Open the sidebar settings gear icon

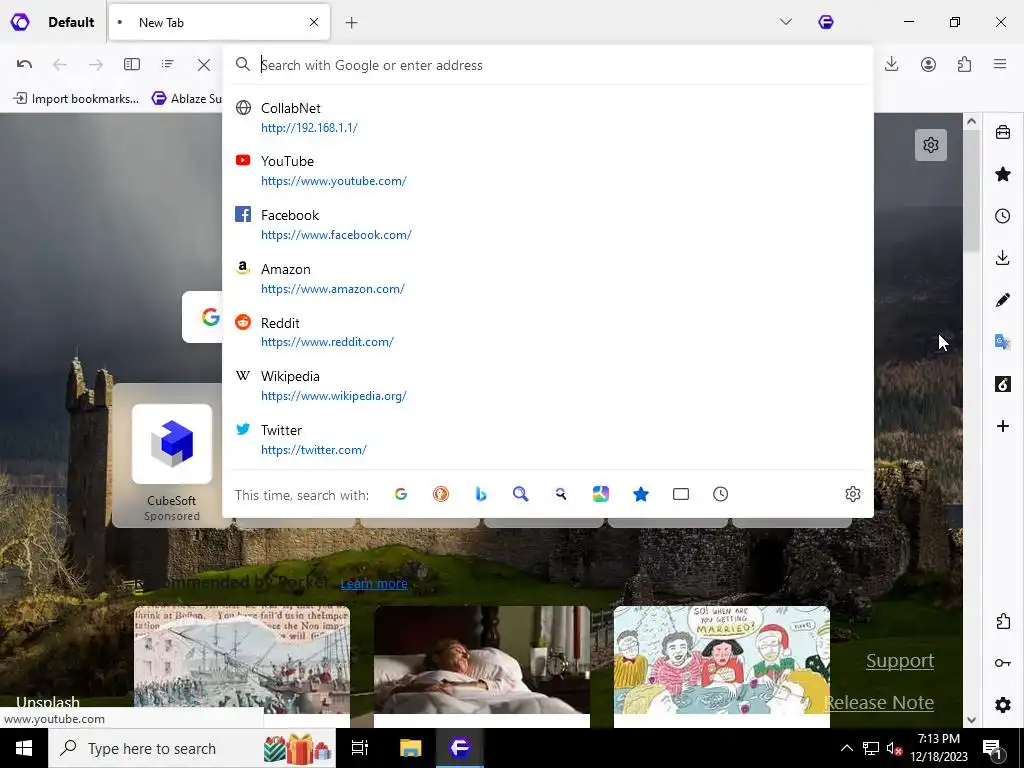pyautogui.click(x=1002, y=705)
